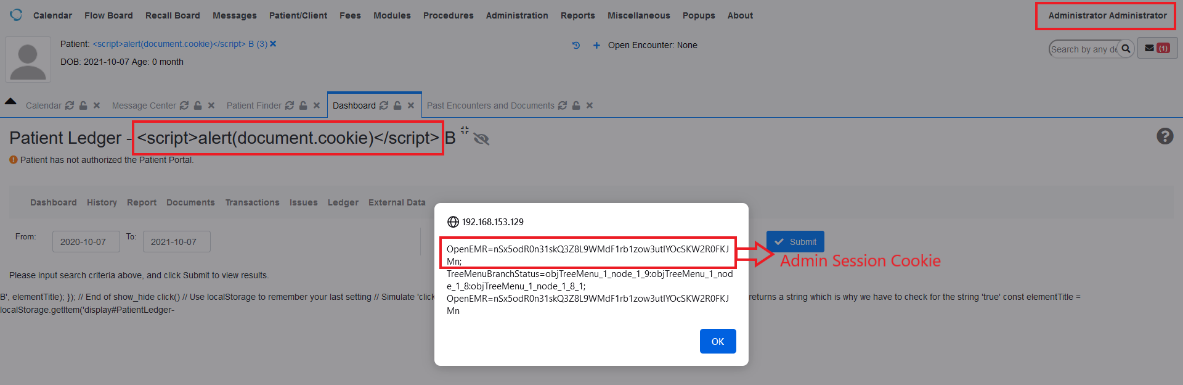
Task: Collapse header with the black triangle arrow
Action: 11,100
